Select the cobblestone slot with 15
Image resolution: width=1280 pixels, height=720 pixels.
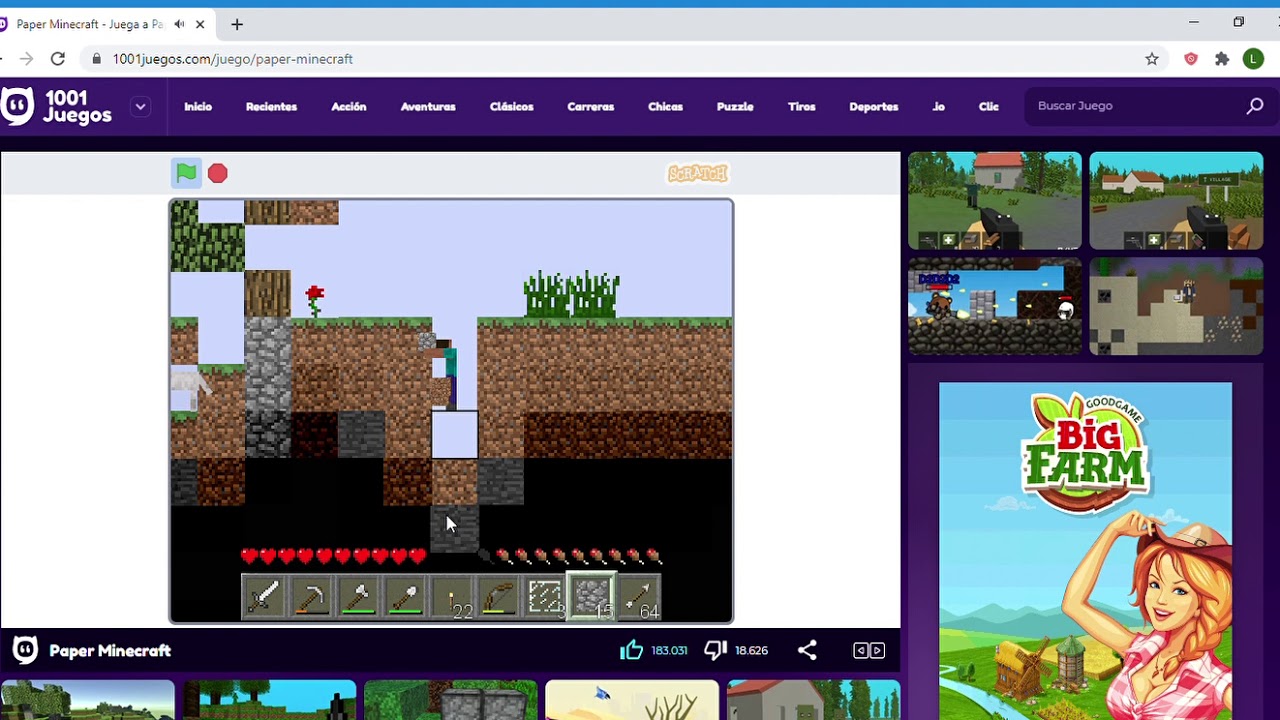click(x=592, y=597)
